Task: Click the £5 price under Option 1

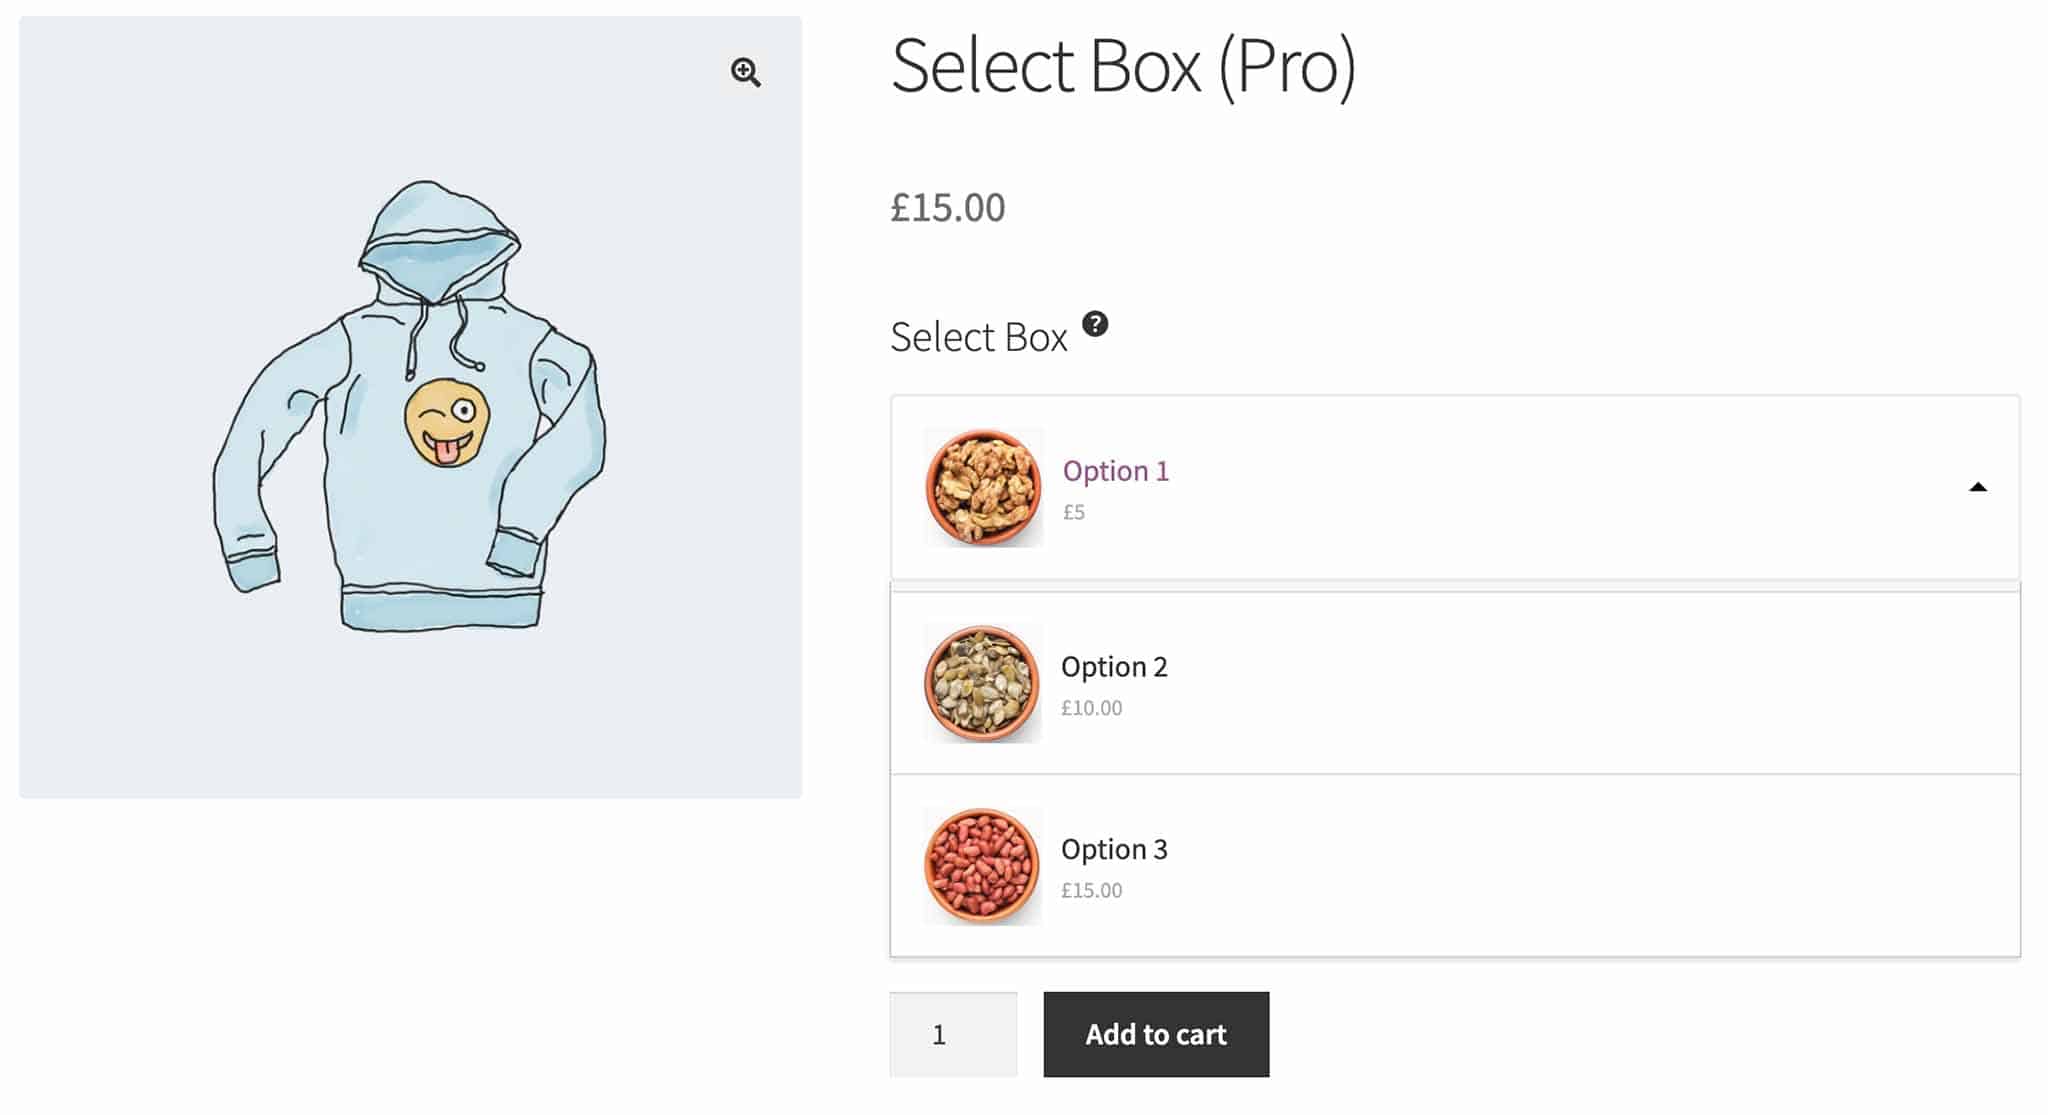Action: pyautogui.click(x=1075, y=512)
